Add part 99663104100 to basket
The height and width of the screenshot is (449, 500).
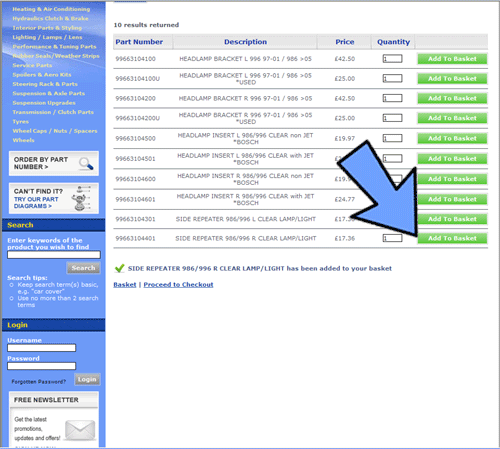[x=452, y=59]
